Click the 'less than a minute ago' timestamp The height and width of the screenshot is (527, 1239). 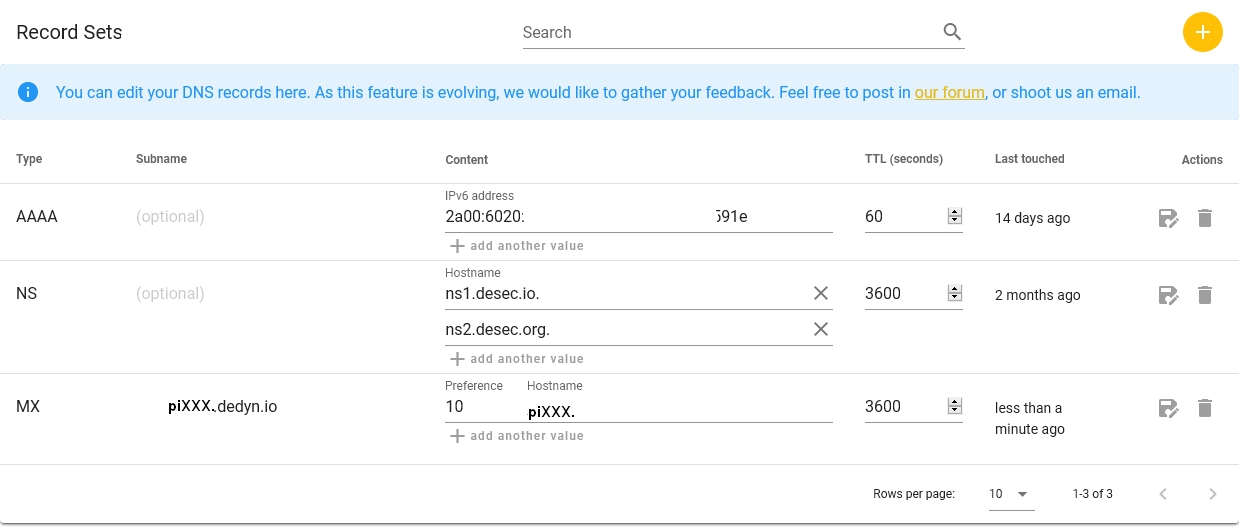tap(1030, 419)
